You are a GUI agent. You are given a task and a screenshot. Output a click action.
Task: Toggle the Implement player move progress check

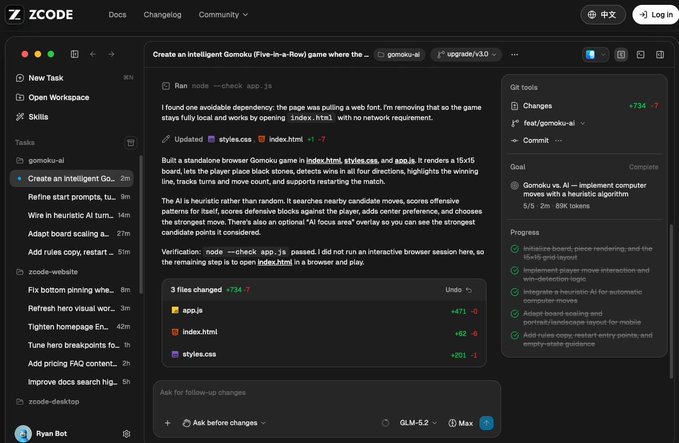click(x=514, y=271)
